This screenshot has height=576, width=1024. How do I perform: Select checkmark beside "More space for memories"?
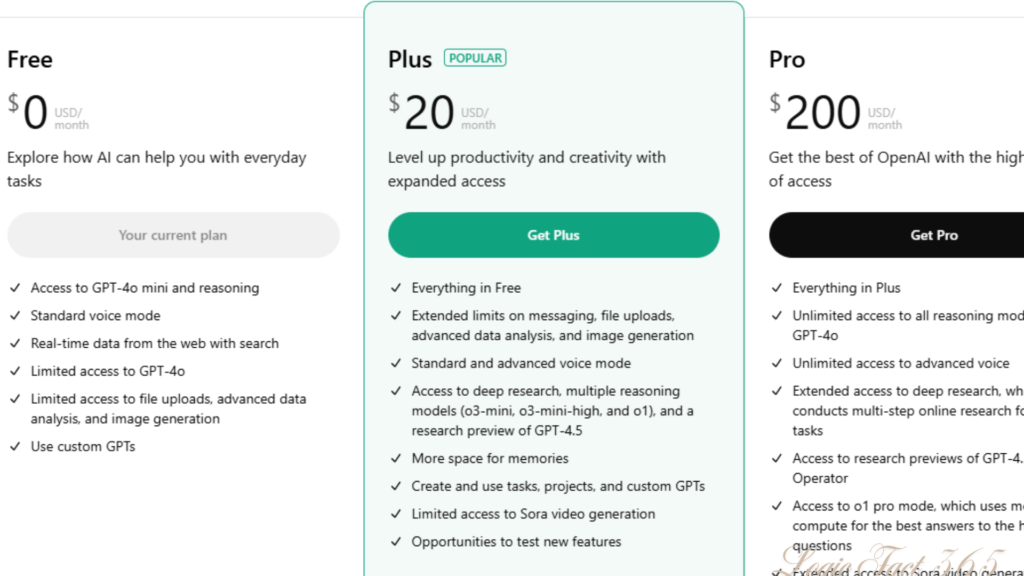396,459
